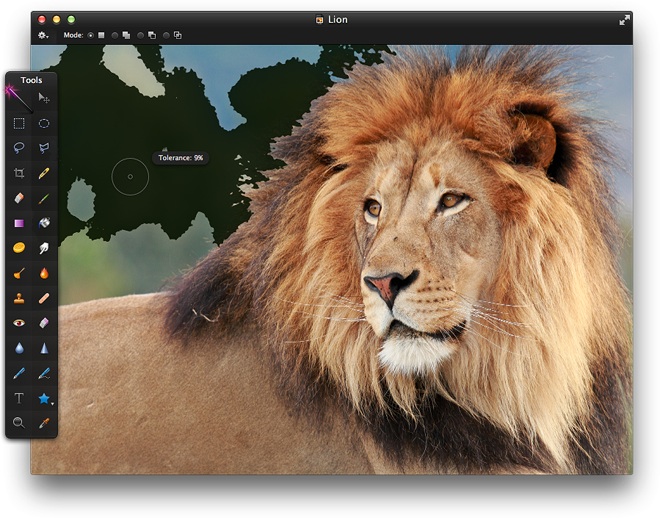The height and width of the screenshot is (518, 660).
Task: Activate the Zoom magnifier tool
Action: pyautogui.click(x=19, y=423)
